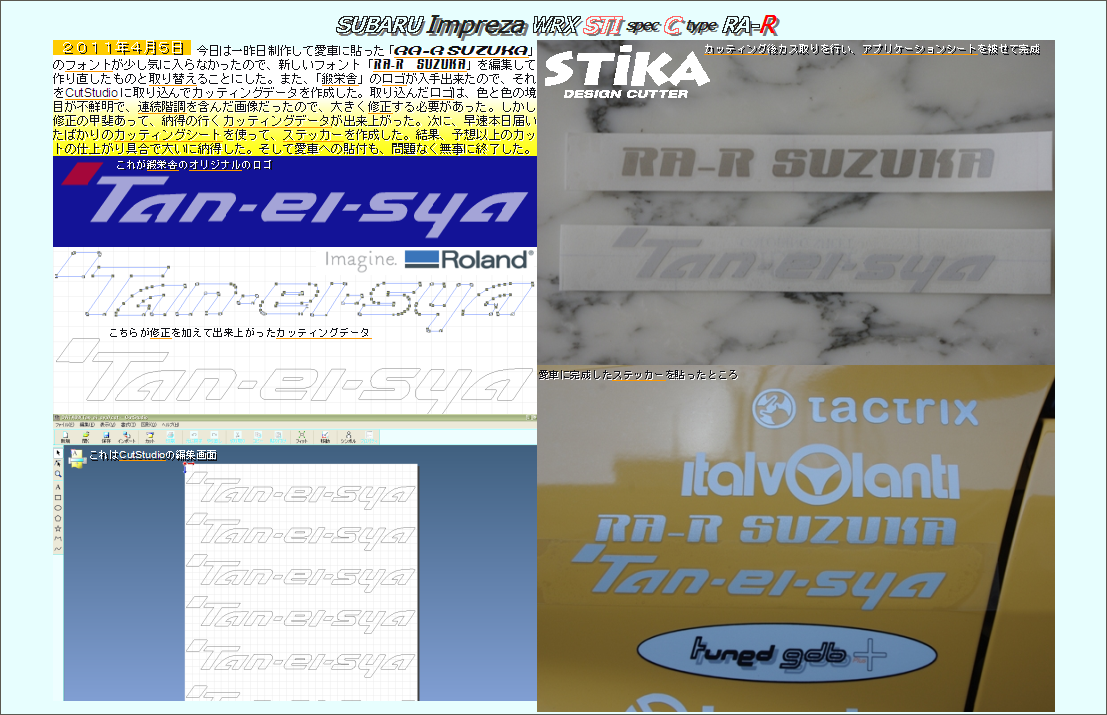Open the ファイル menu in CutStudio

coord(64,425)
